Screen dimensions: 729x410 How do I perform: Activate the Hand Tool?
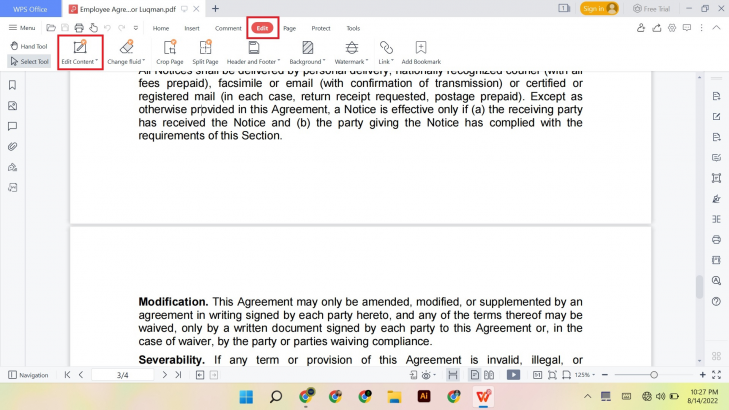point(29,46)
